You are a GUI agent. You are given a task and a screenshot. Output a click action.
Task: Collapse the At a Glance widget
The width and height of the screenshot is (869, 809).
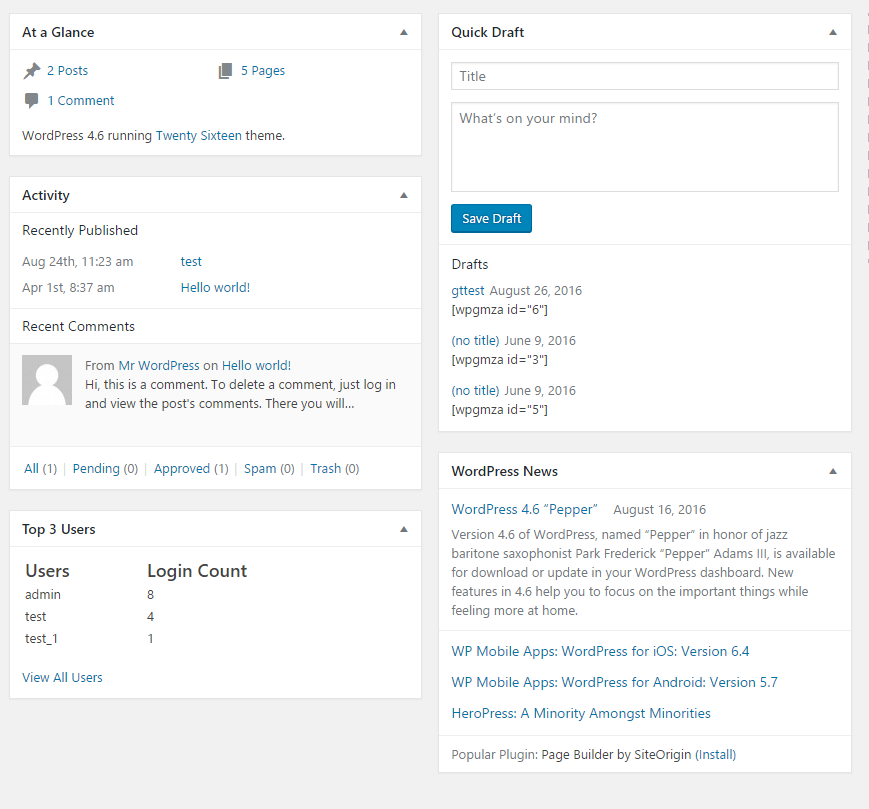click(x=404, y=31)
